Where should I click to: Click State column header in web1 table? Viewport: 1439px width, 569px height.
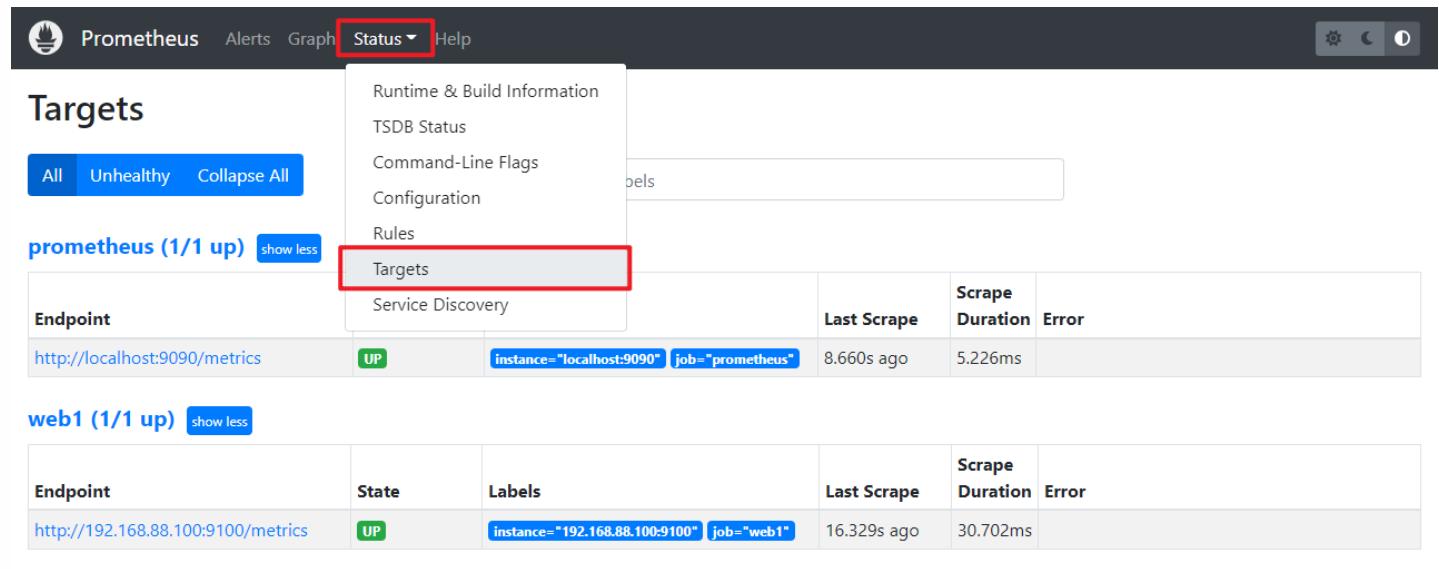(x=379, y=491)
